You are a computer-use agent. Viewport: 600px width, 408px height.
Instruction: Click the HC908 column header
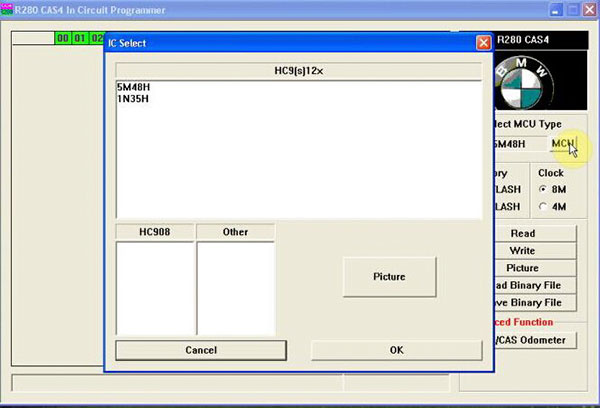point(155,232)
